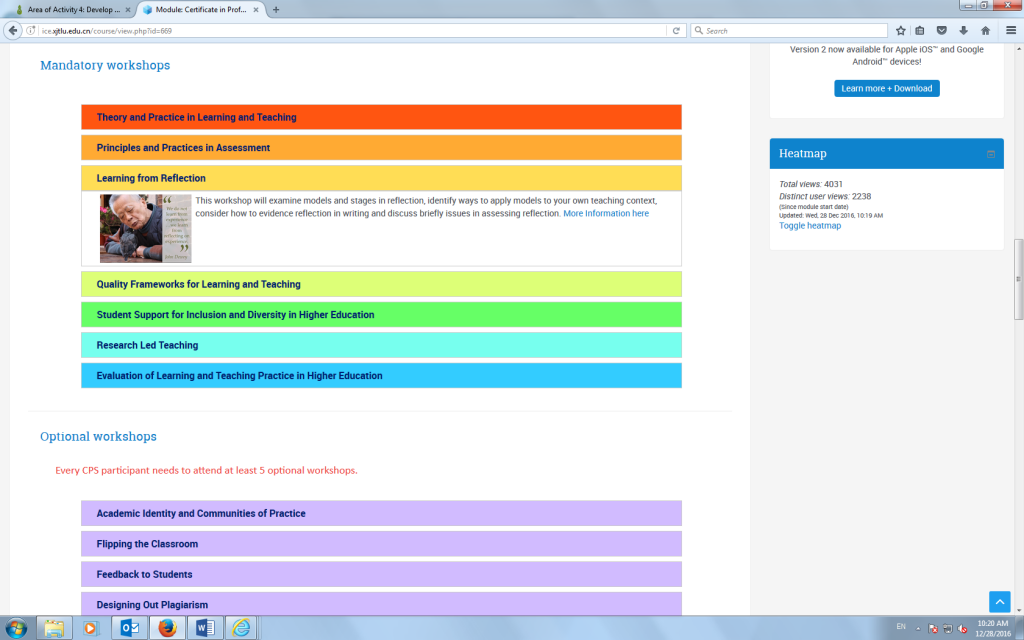Open Outlook from the taskbar
The image size is (1024, 640).
pyautogui.click(x=130, y=628)
